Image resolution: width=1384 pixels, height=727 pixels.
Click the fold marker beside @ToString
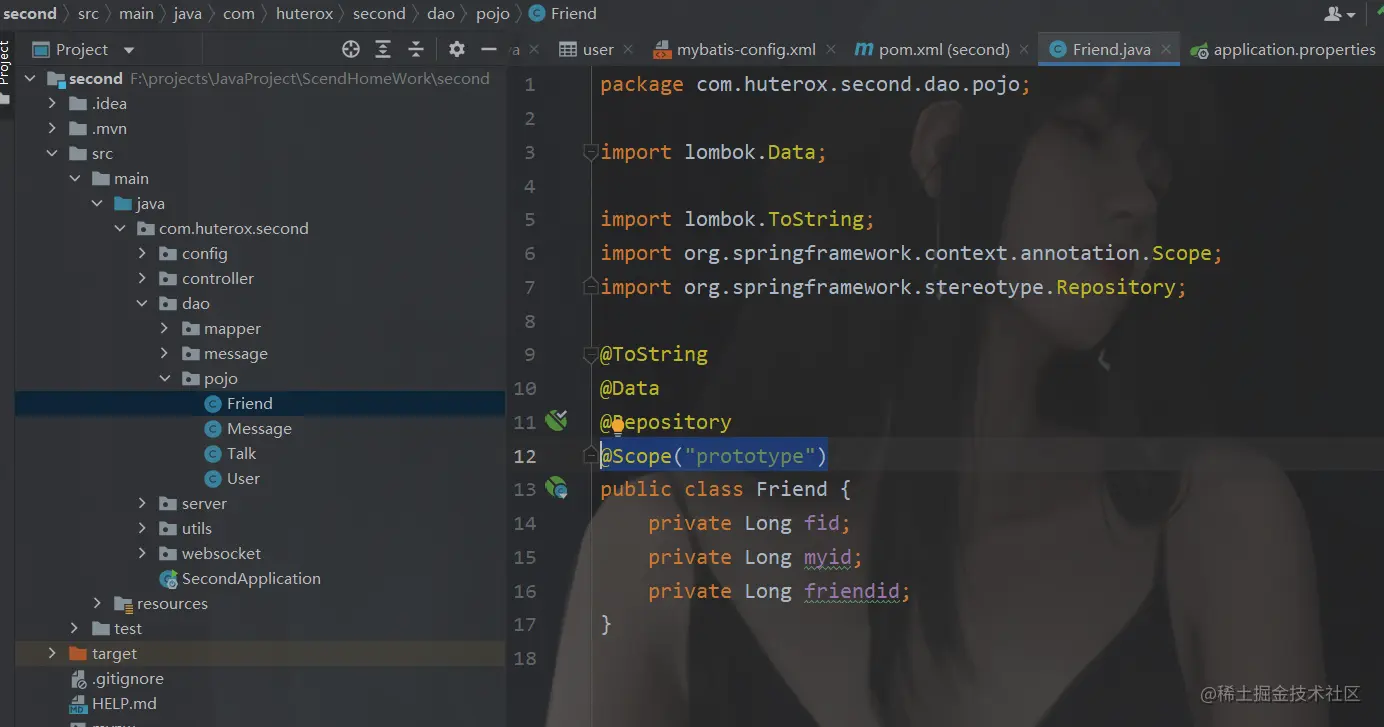[x=591, y=354]
